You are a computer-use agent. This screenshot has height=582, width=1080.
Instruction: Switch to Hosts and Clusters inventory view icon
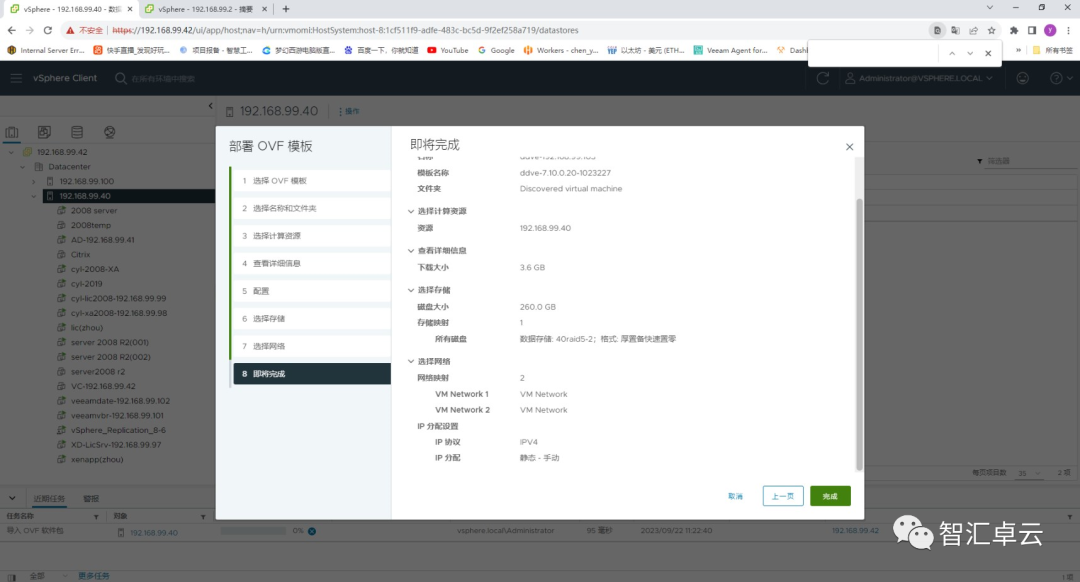click(x=12, y=132)
